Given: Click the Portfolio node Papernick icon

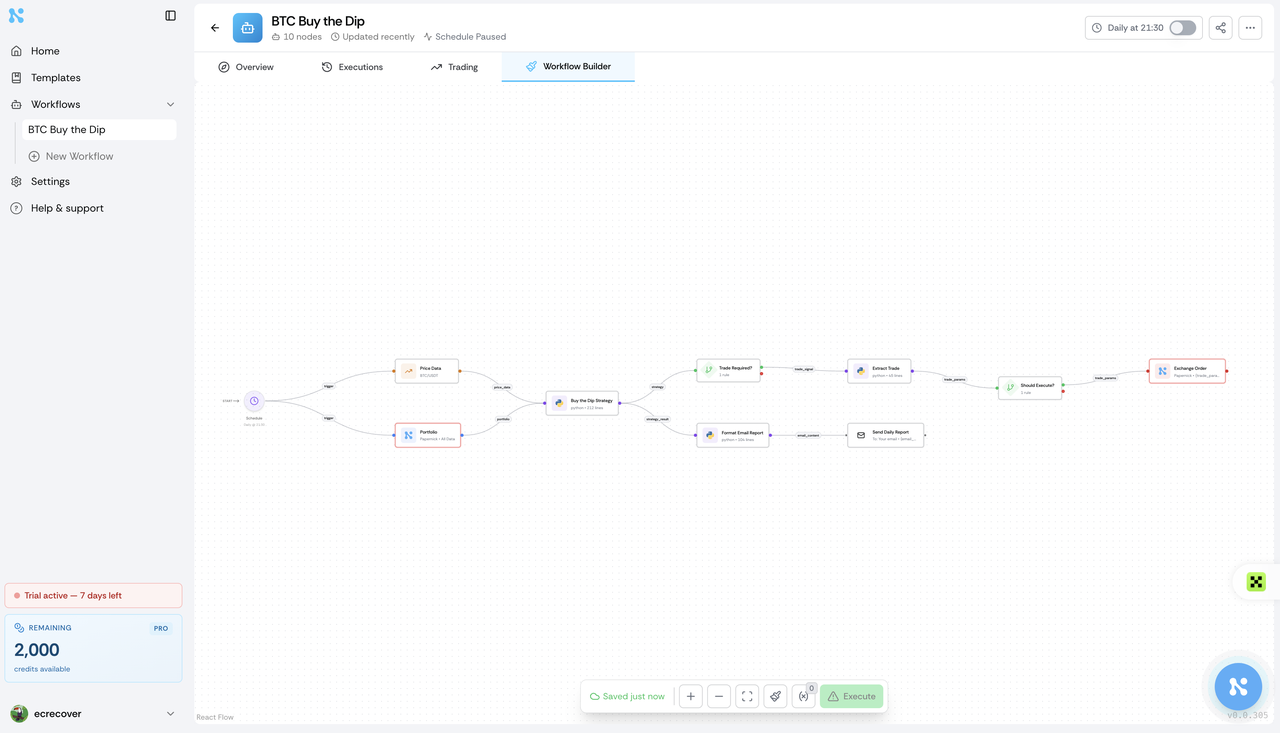Looking at the screenshot, I should [408, 435].
